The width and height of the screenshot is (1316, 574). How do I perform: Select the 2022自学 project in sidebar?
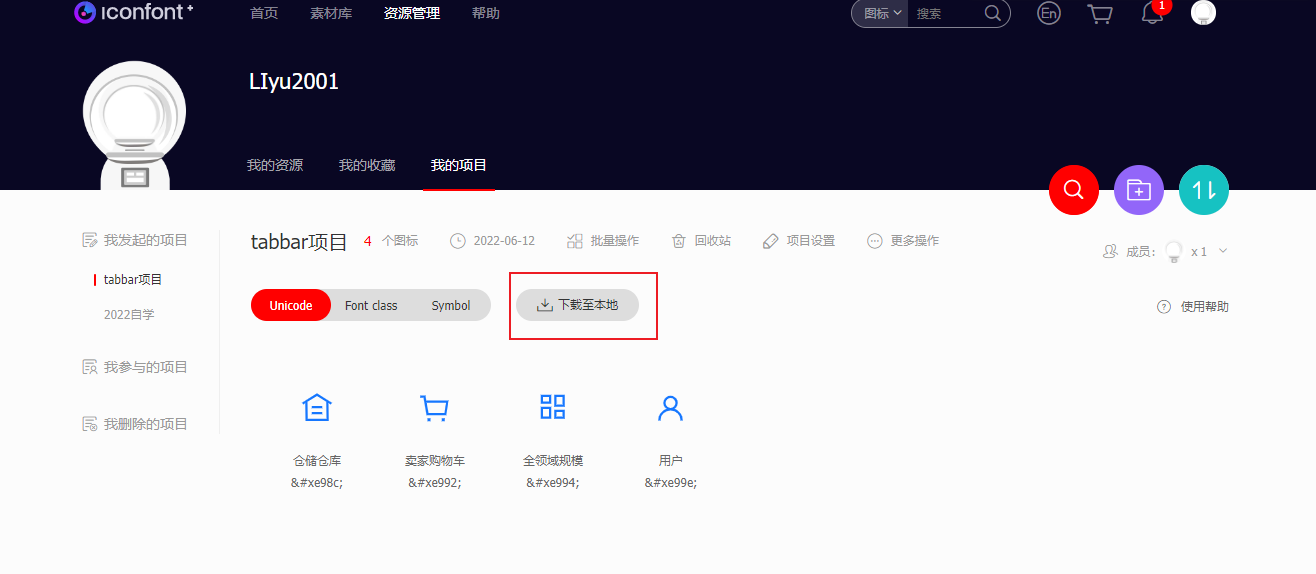[x=129, y=315]
